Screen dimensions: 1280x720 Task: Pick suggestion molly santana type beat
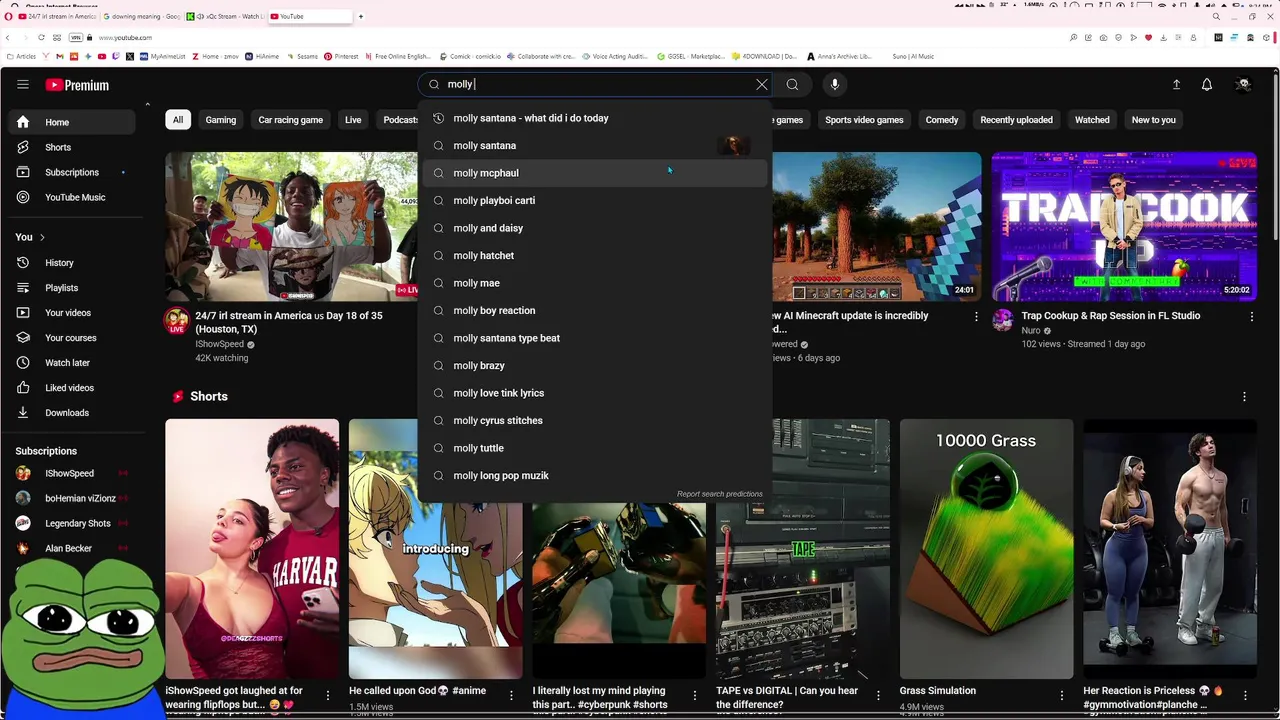click(x=595, y=338)
